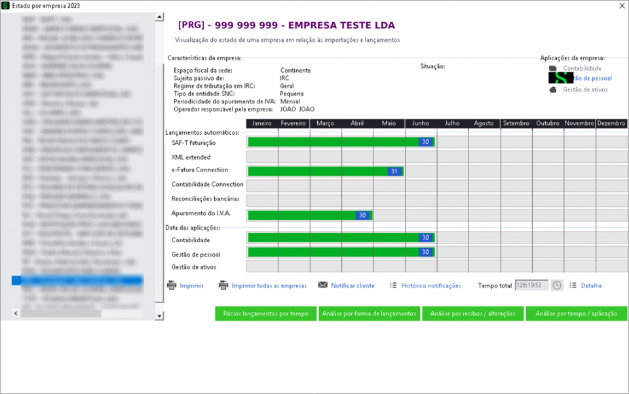Click the printer icon for Imprimir todas as empresas
629x394 pixels.
coord(223,285)
